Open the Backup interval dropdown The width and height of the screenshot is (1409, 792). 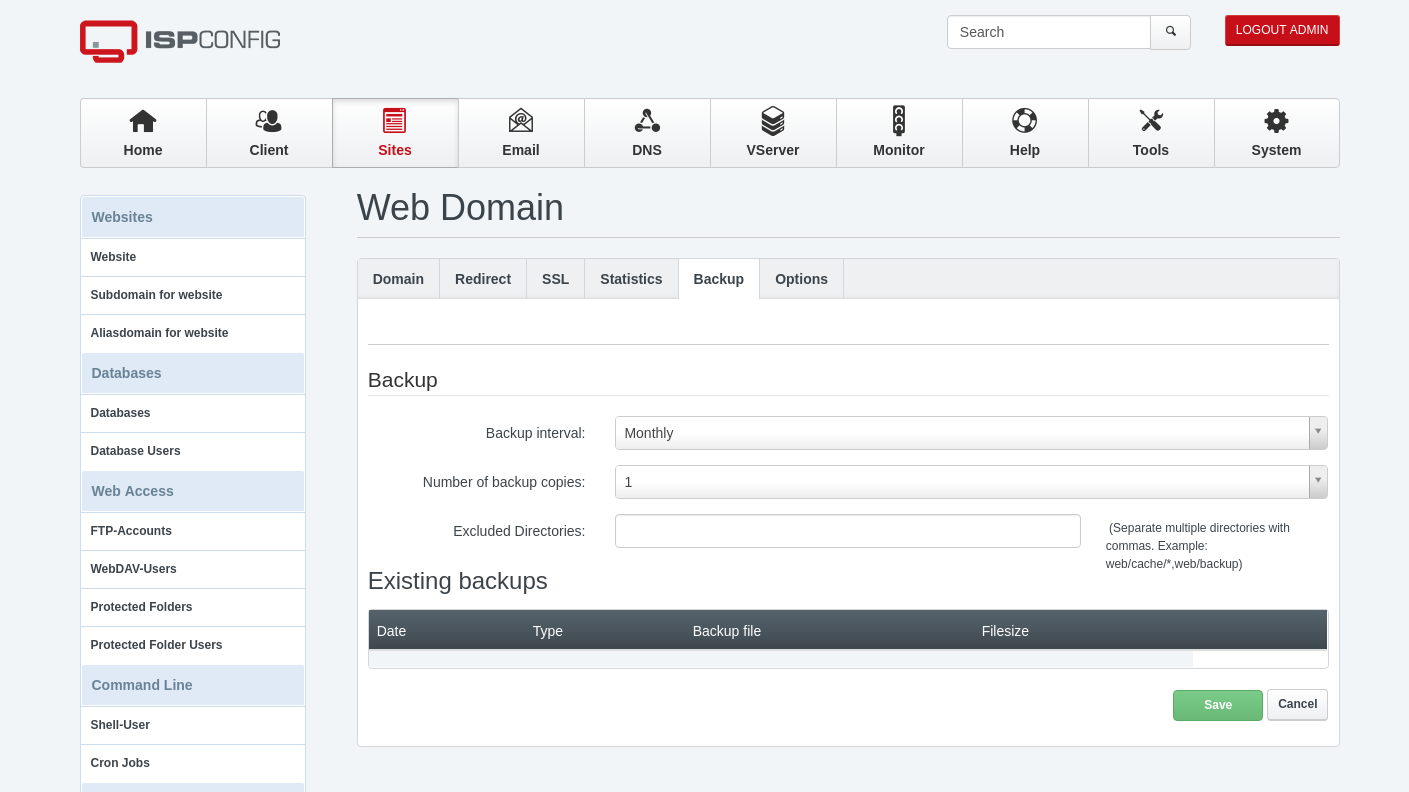pos(971,433)
